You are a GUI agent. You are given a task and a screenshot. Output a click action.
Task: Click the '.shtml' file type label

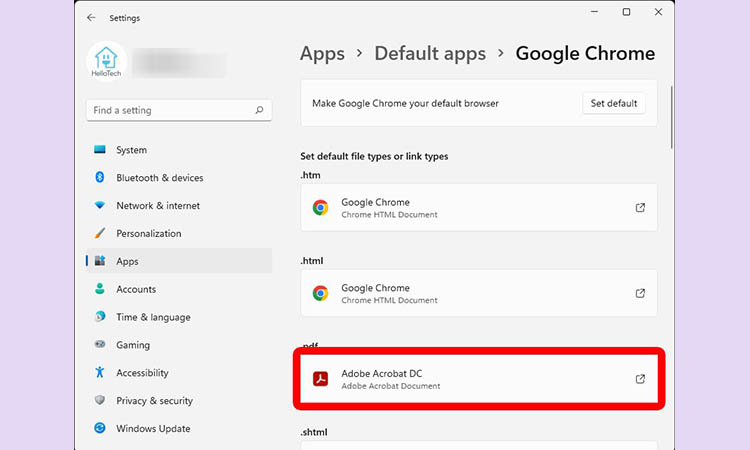tap(314, 432)
